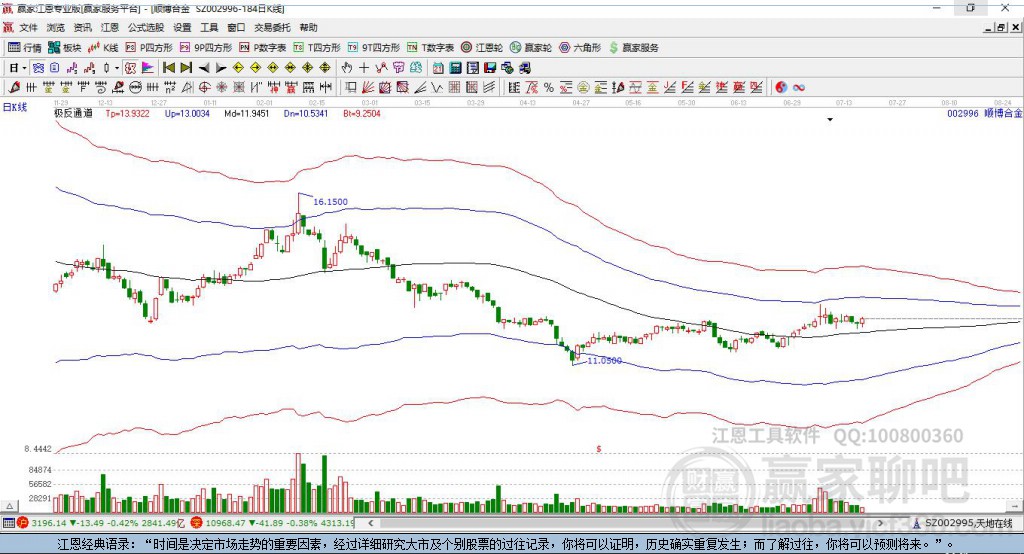The height and width of the screenshot is (554, 1024).
Task: Click the 日K线 period label
Action: point(15,107)
